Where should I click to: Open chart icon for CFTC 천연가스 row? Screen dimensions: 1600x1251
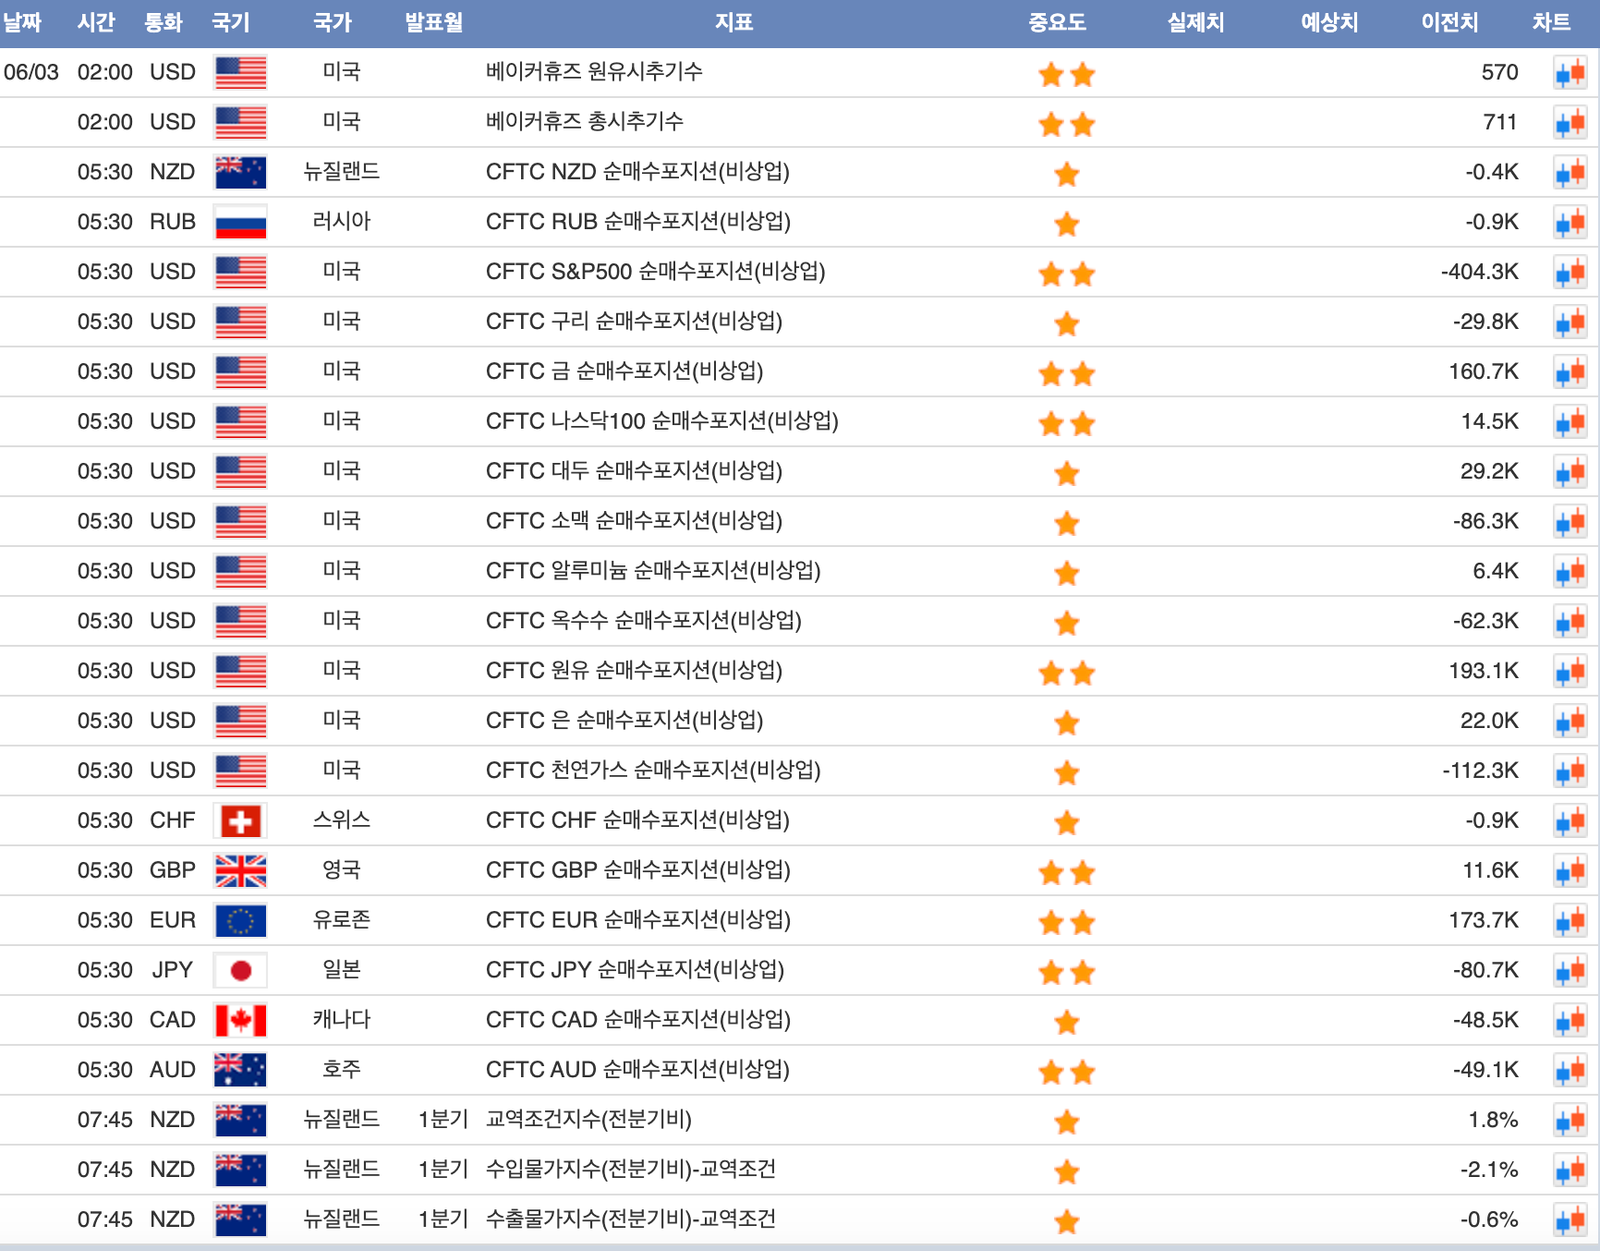1570,771
